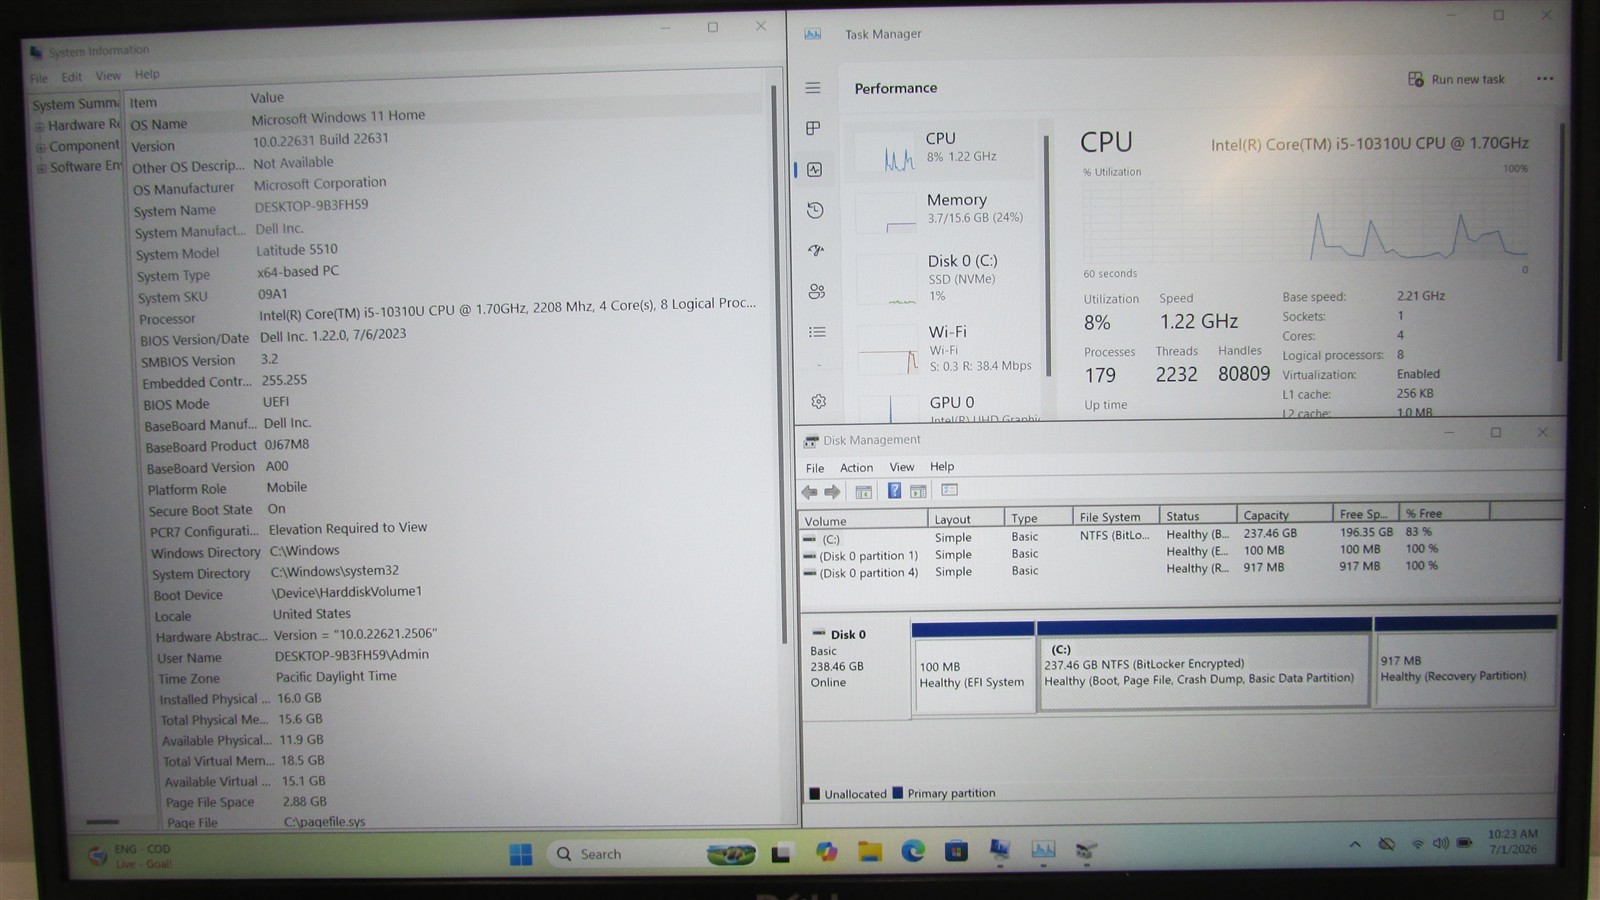Select (C:) 237.46 GB NTFS partition block
This screenshot has height=900, width=1600.
pos(1204,663)
